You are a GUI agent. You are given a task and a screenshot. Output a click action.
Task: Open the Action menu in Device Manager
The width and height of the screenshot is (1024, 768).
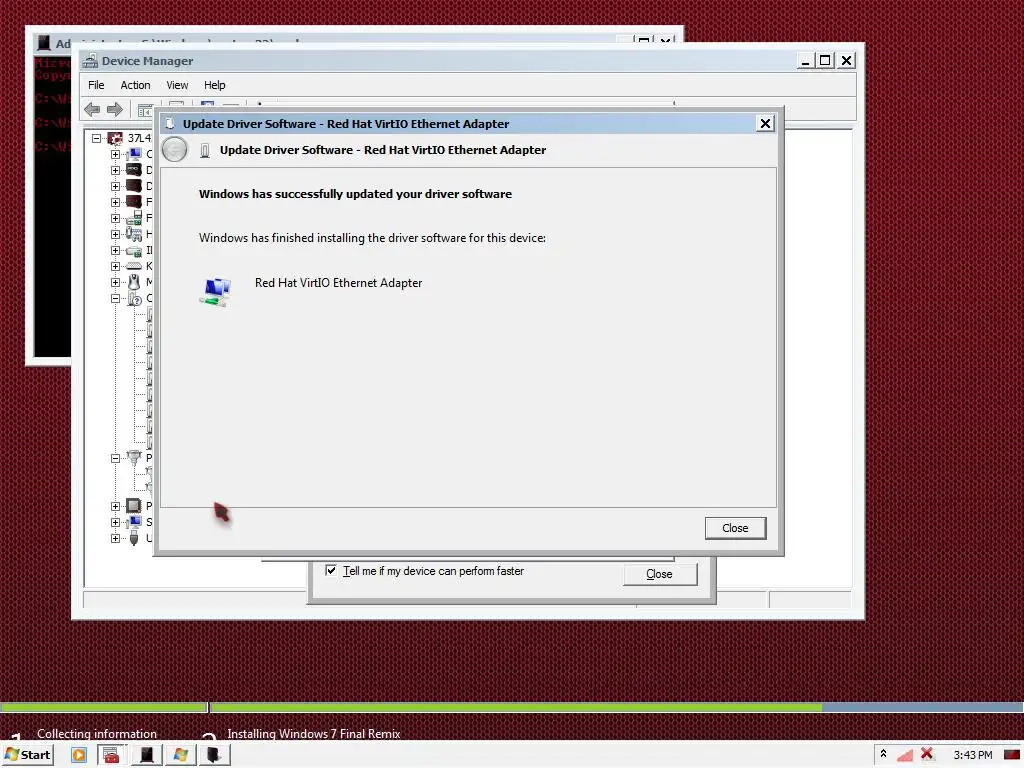[x=135, y=85]
